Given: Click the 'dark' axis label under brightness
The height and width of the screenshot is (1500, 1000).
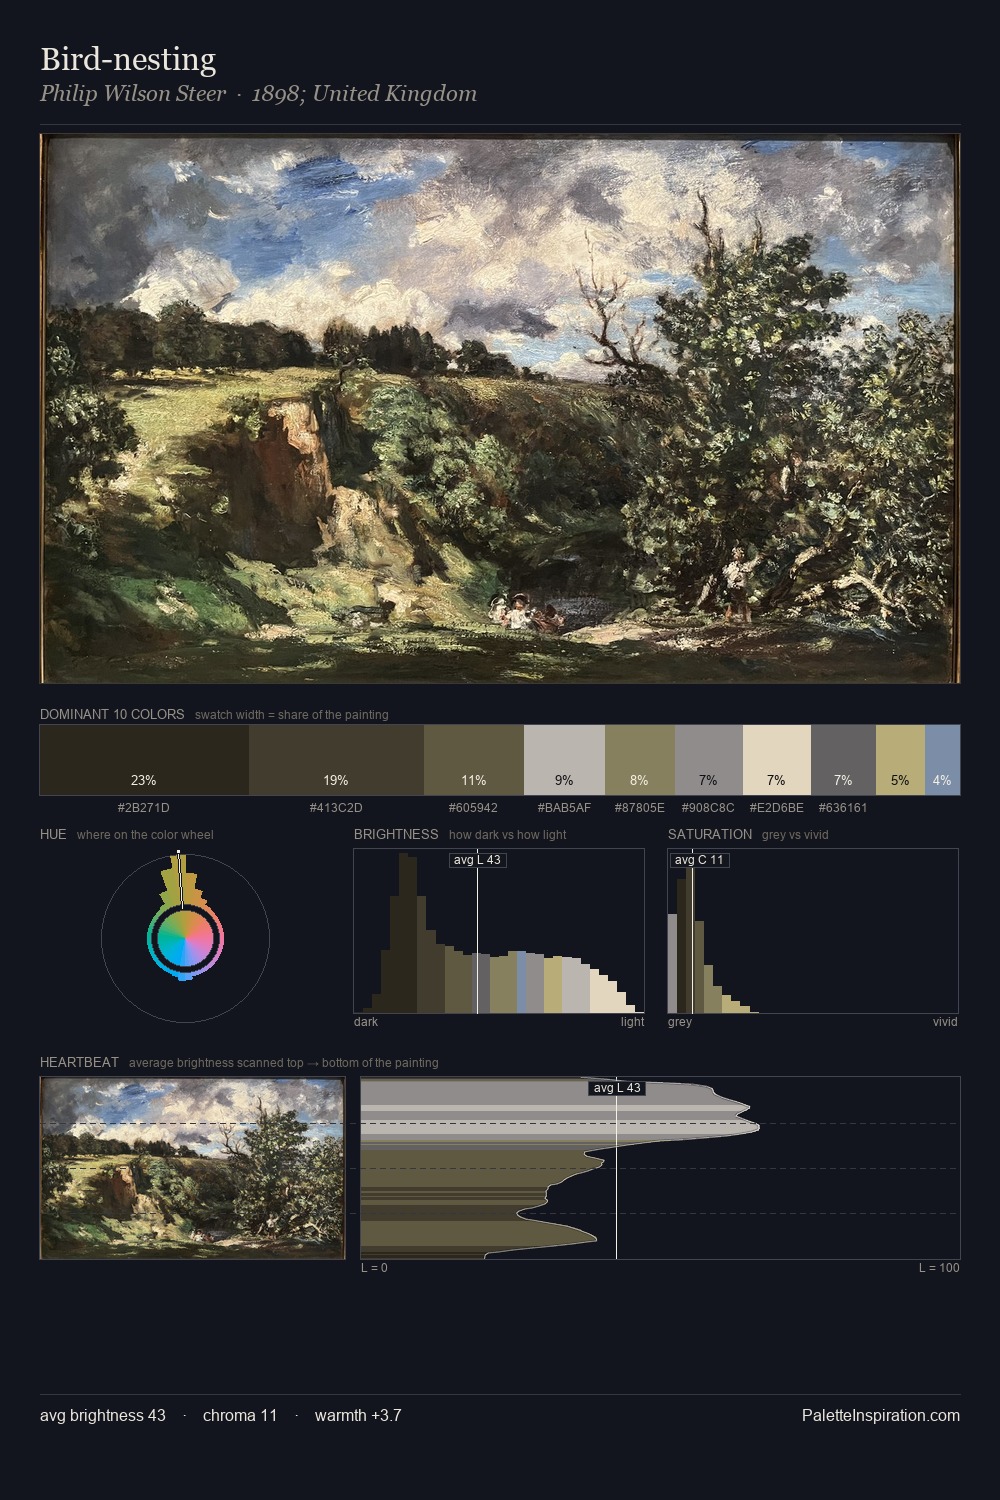Looking at the screenshot, I should 366,1022.
